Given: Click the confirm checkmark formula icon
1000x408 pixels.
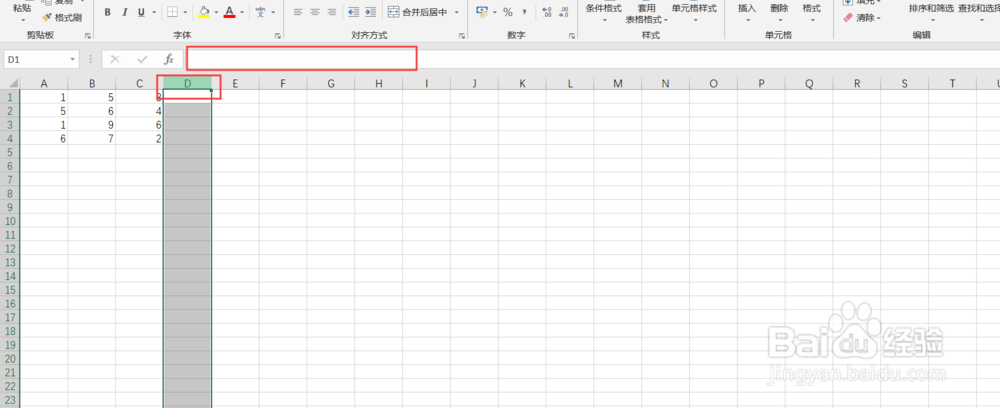Looking at the screenshot, I should point(142,59).
